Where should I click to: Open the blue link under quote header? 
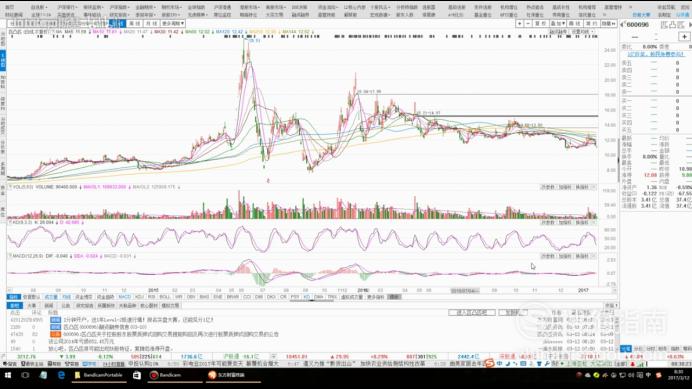pyautogui.click(x=655, y=54)
